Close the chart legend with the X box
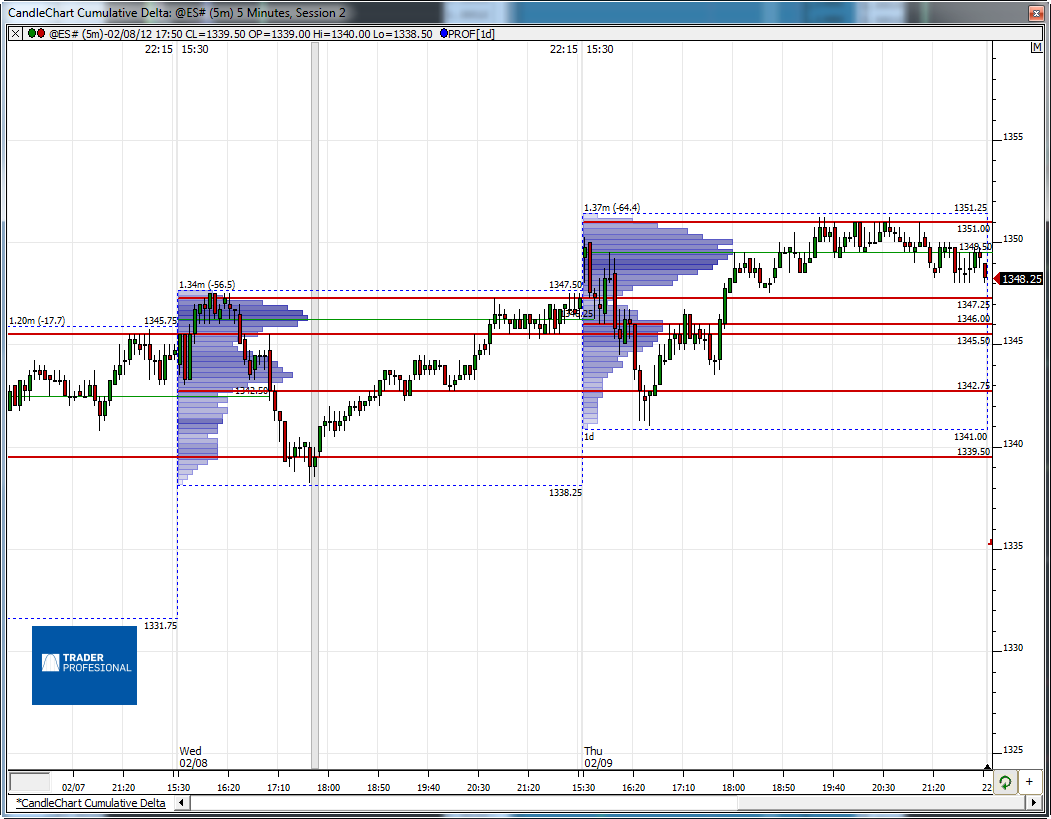This screenshot has width=1051, height=819. pyautogui.click(x=15, y=34)
